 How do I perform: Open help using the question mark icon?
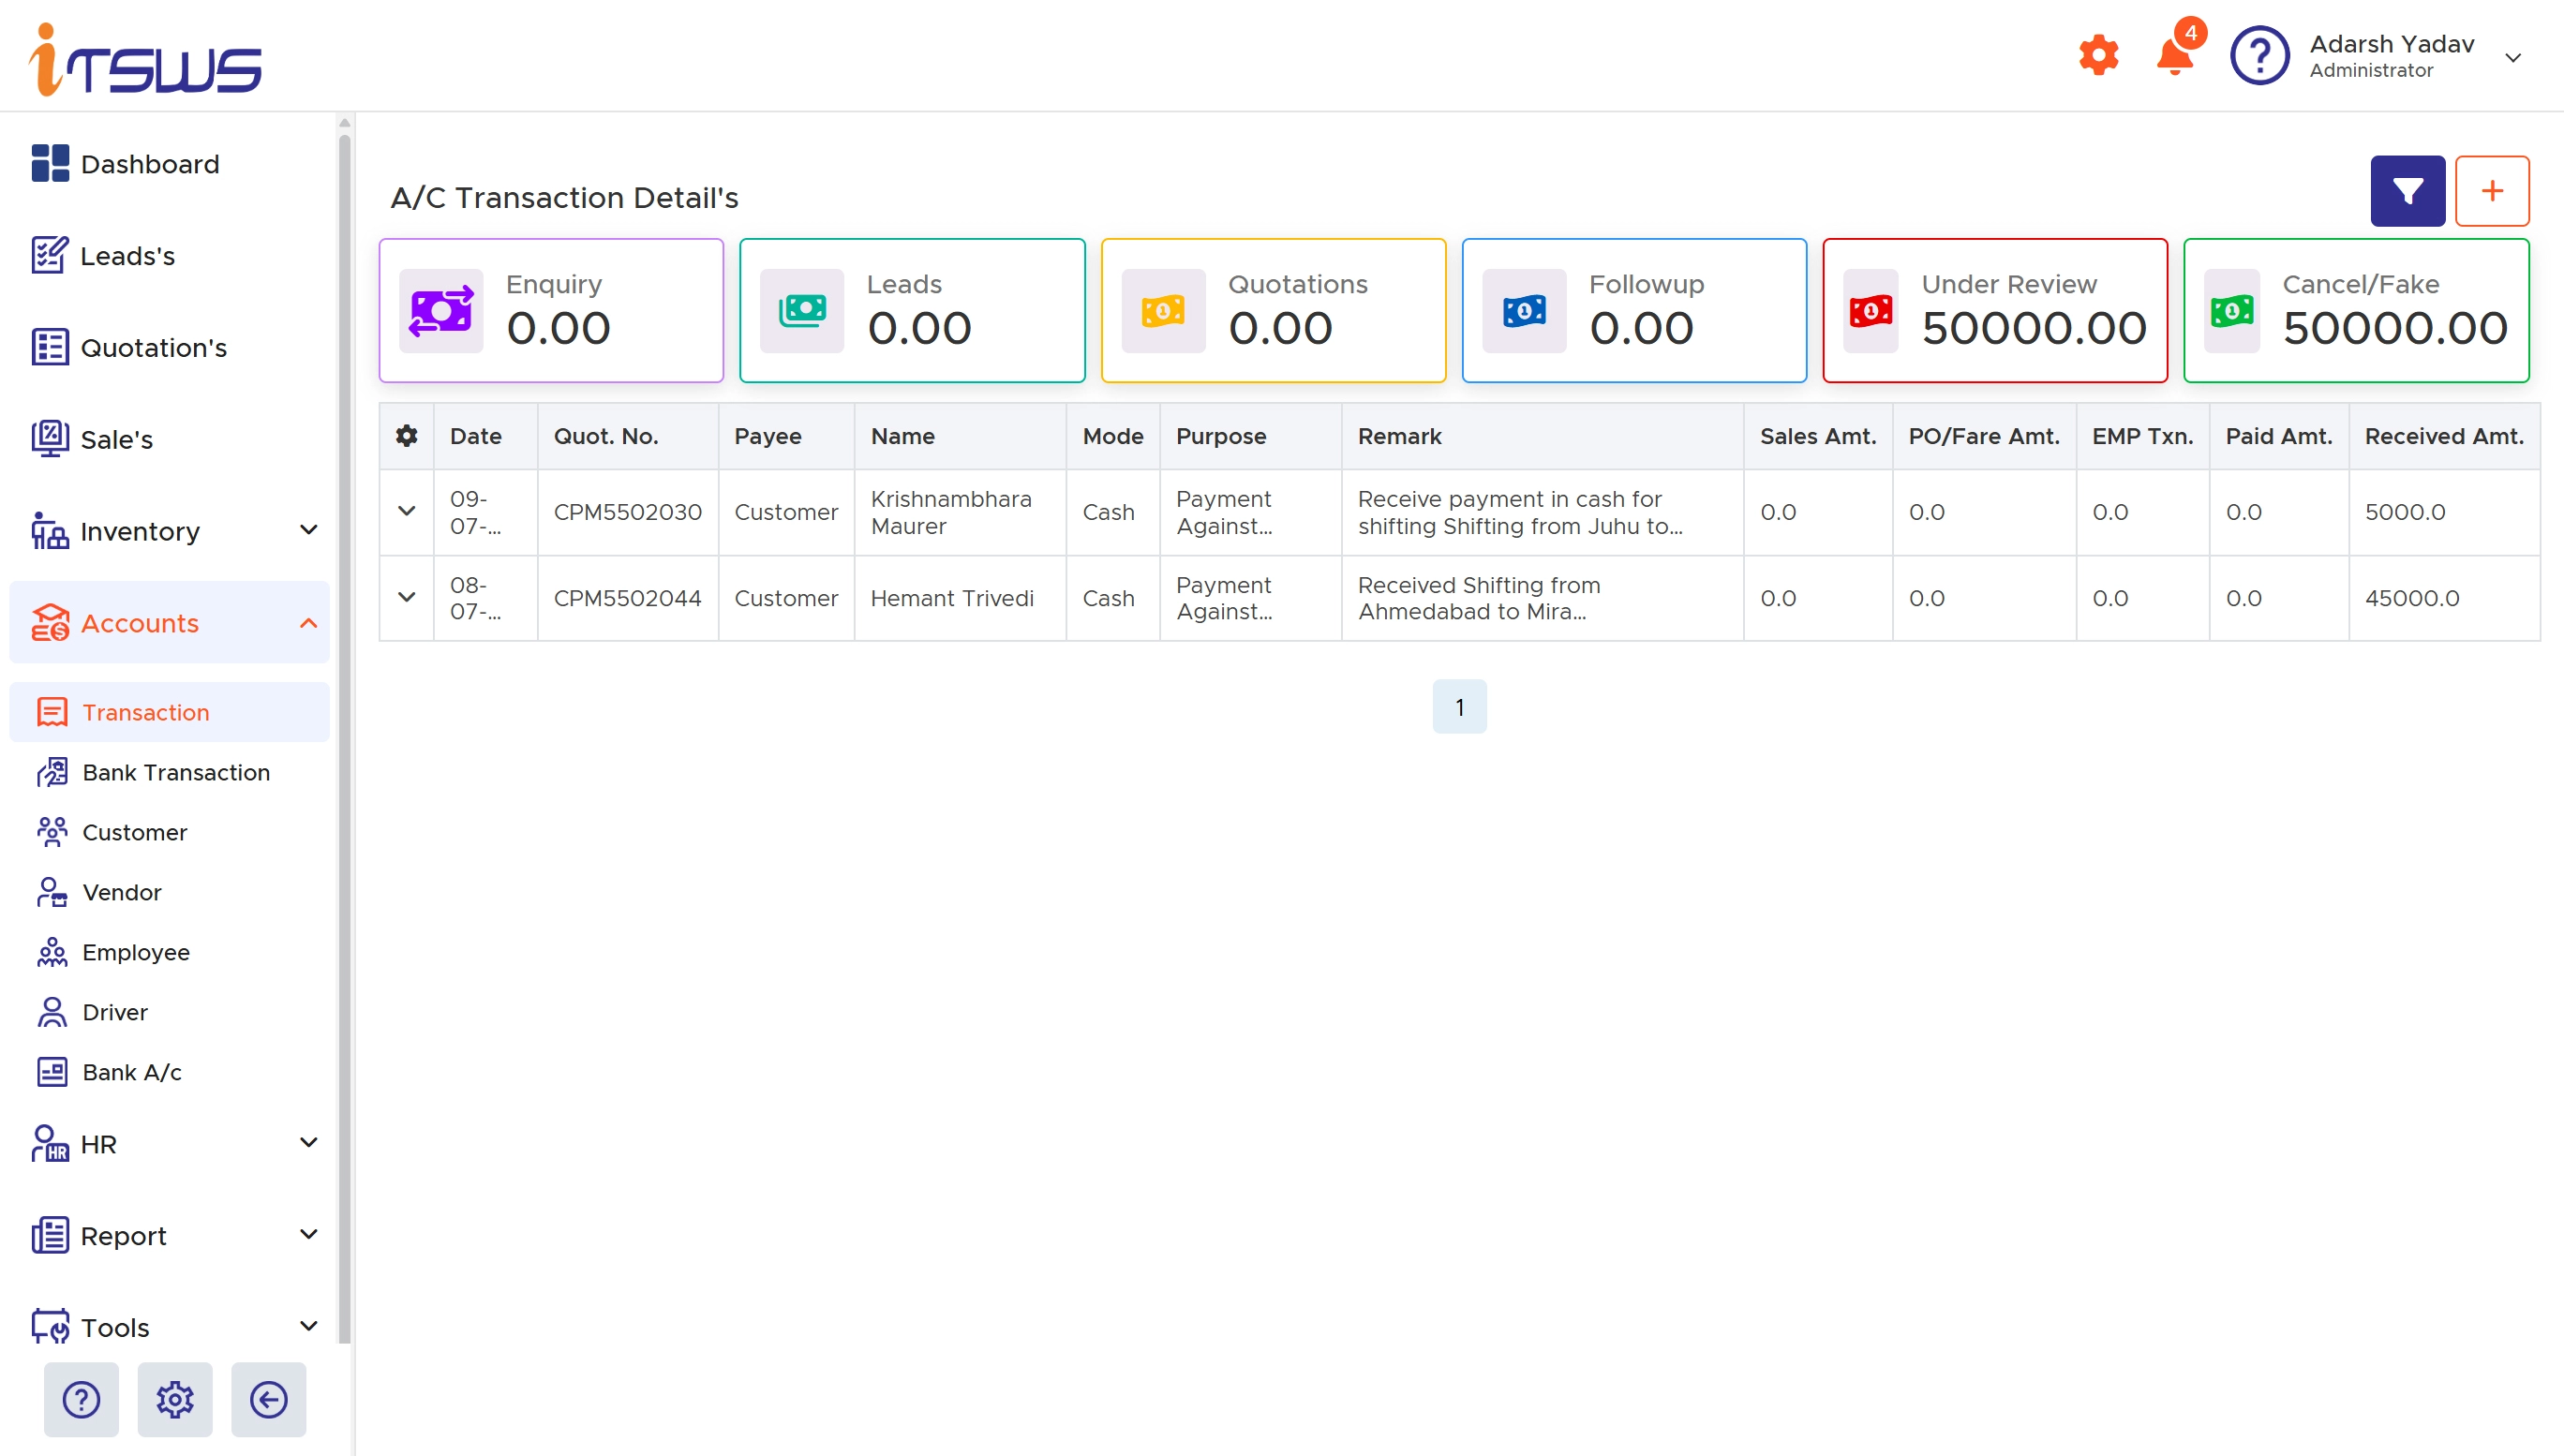(x=2259, y=55)
